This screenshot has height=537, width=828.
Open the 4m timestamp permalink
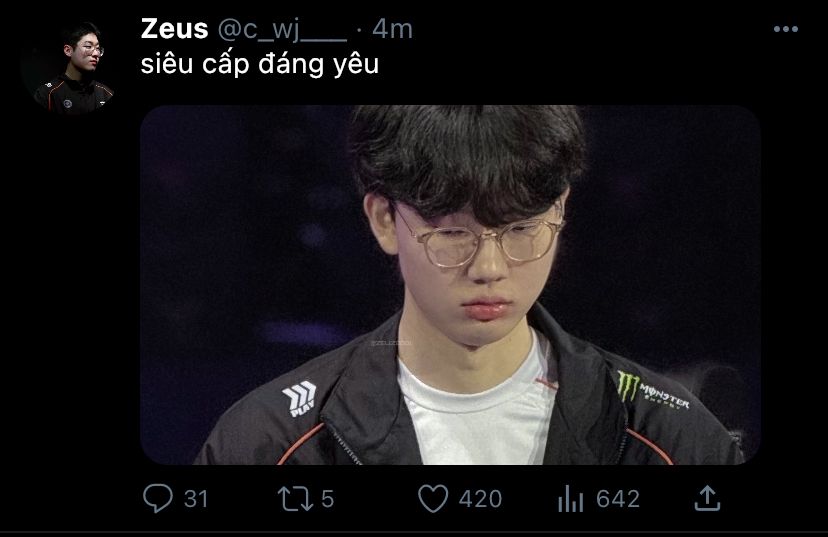point(392,29)
